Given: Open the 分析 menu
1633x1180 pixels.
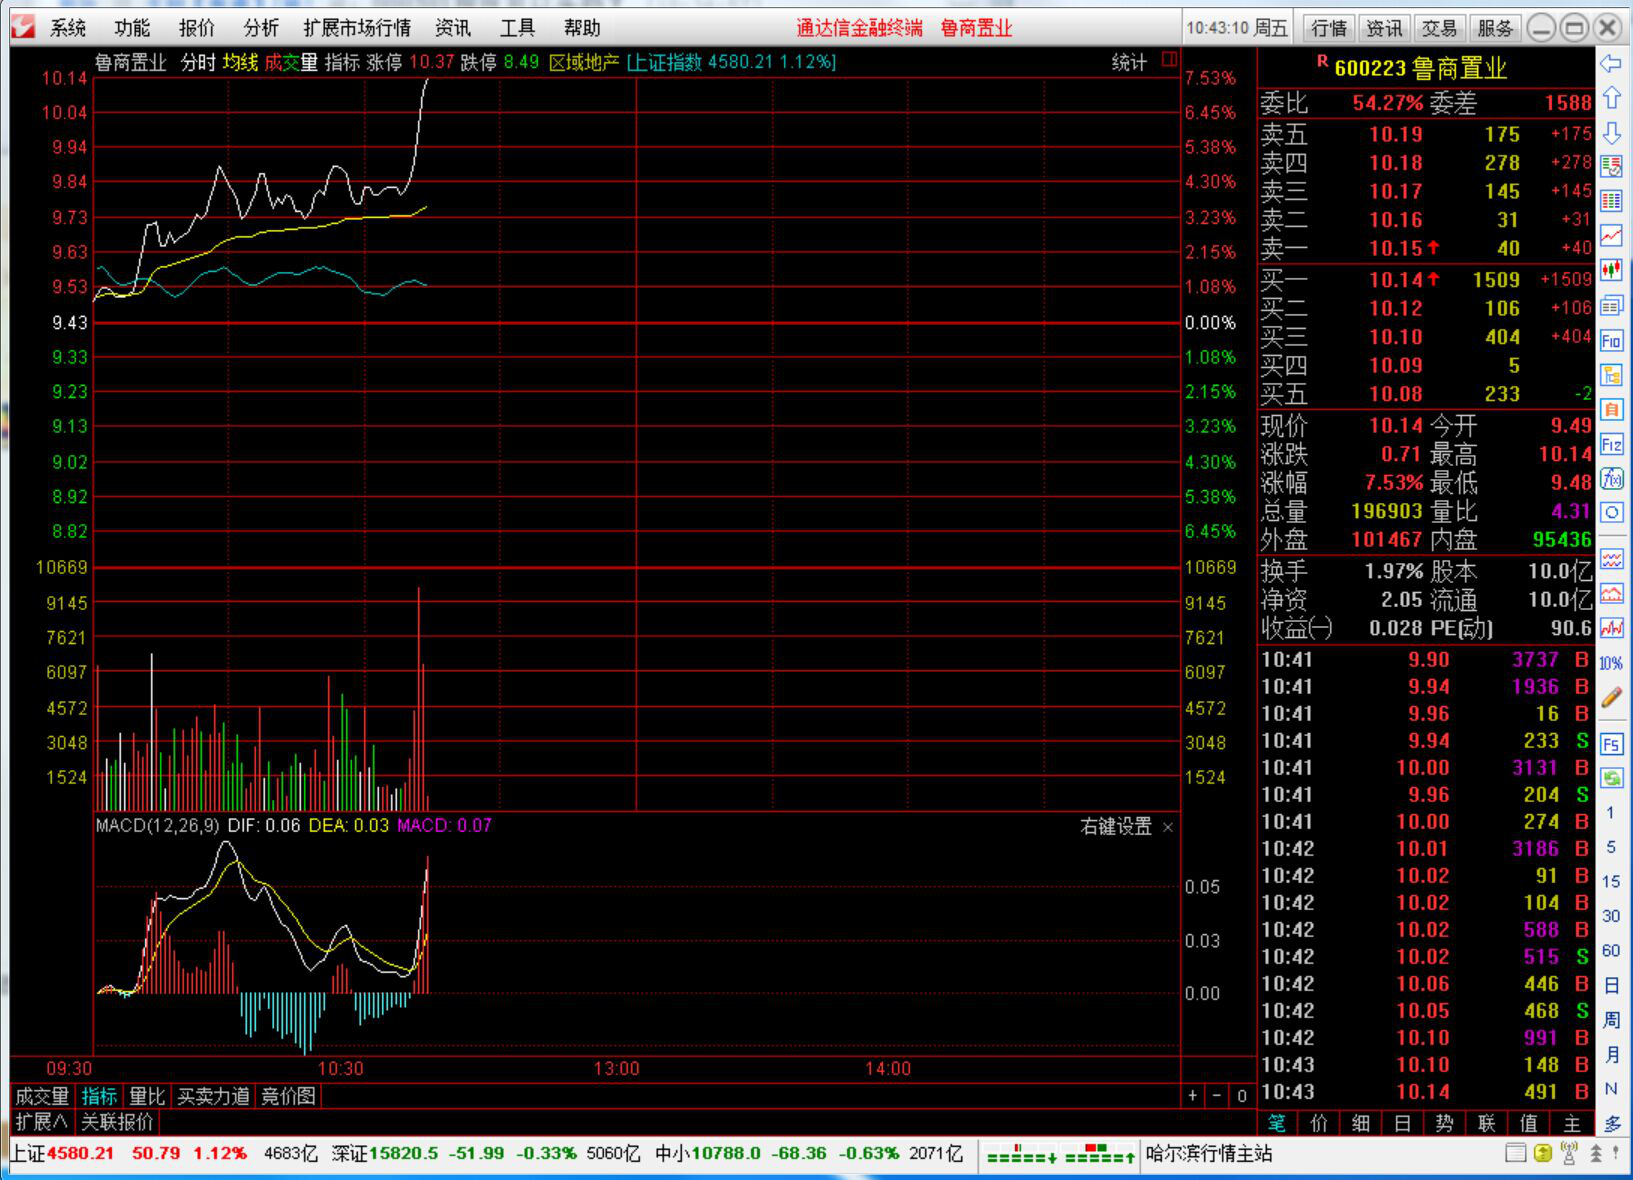Looking at the screenshot, I should coord(261,28).
